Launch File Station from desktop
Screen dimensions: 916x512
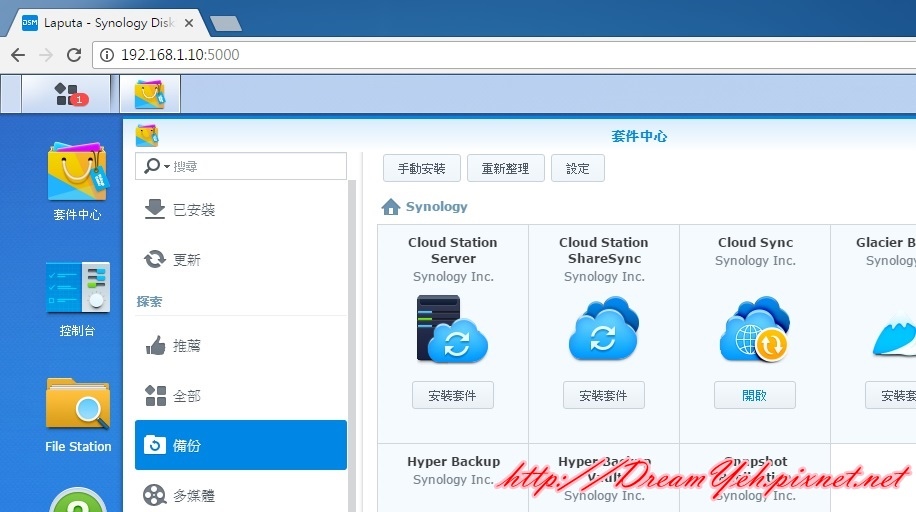pos(78,416)
